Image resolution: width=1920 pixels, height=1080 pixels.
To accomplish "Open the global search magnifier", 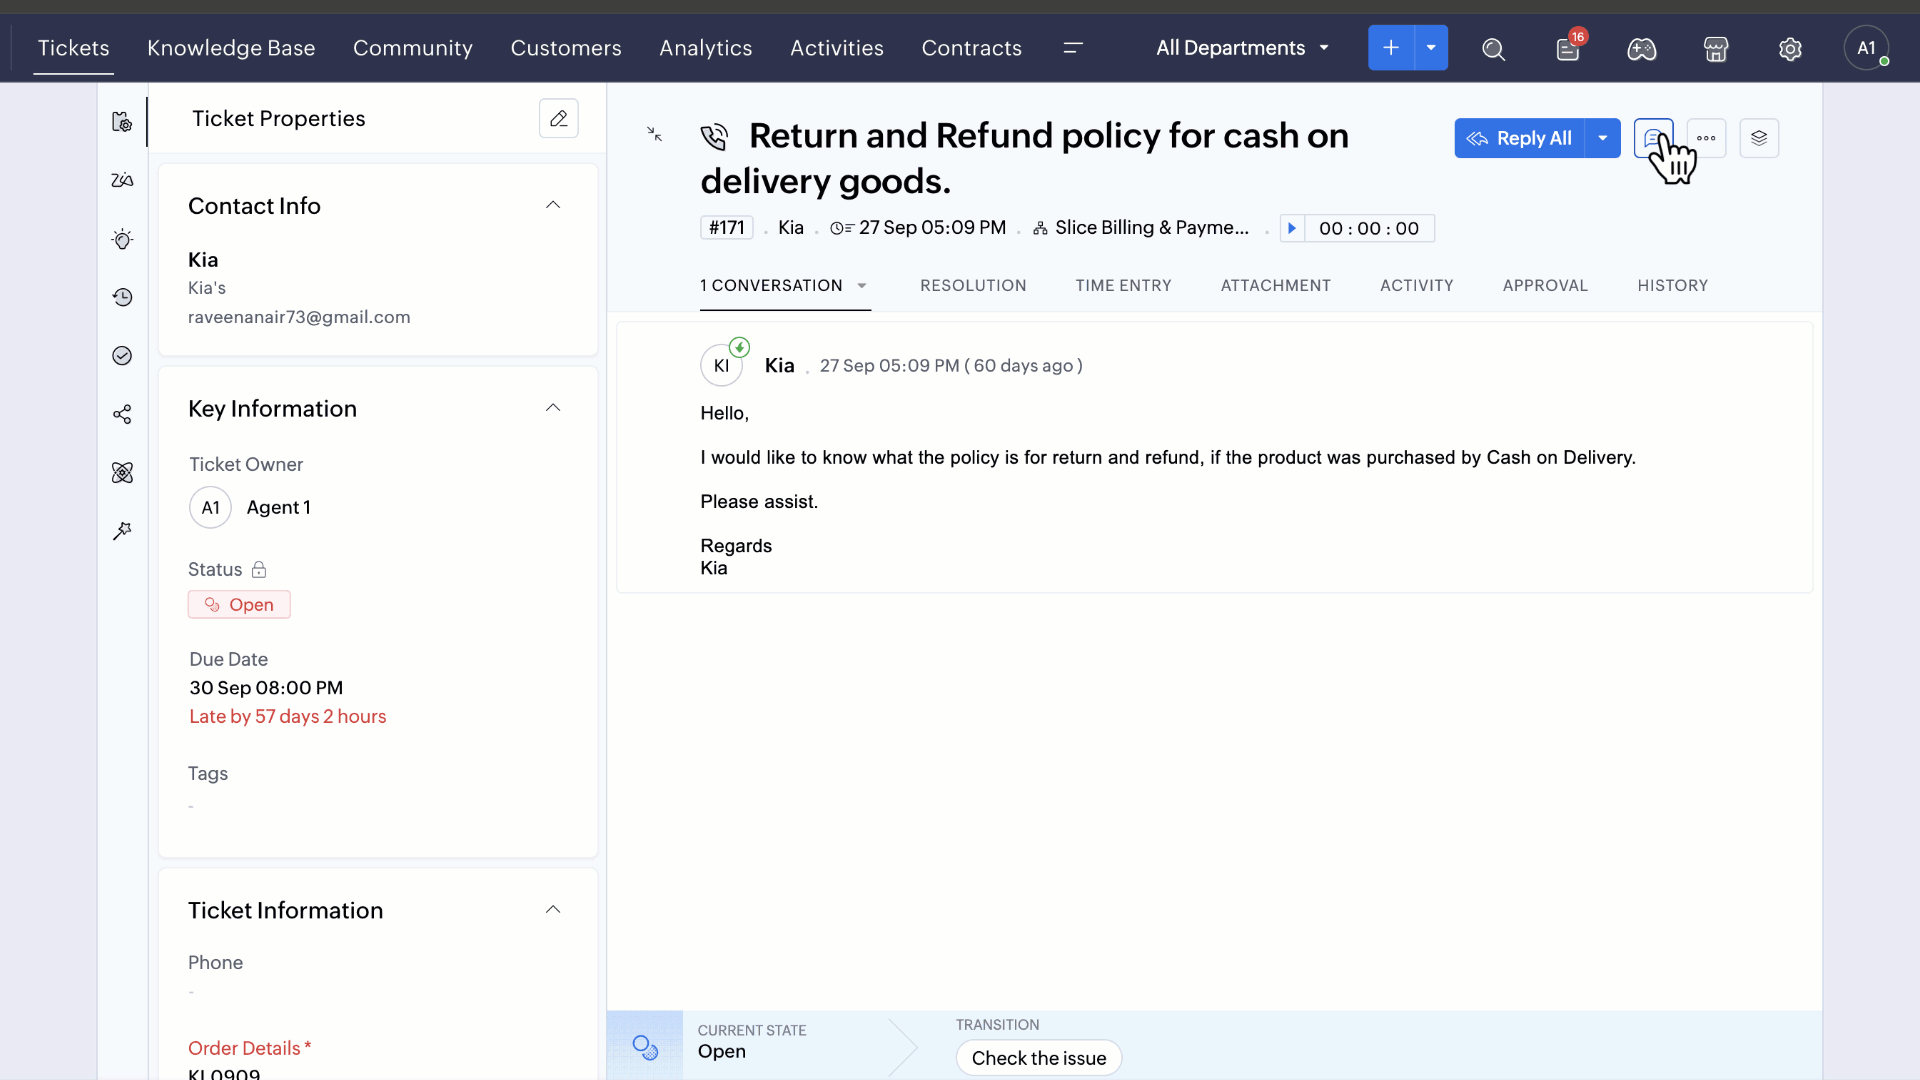I will [x=1493, y=49].
